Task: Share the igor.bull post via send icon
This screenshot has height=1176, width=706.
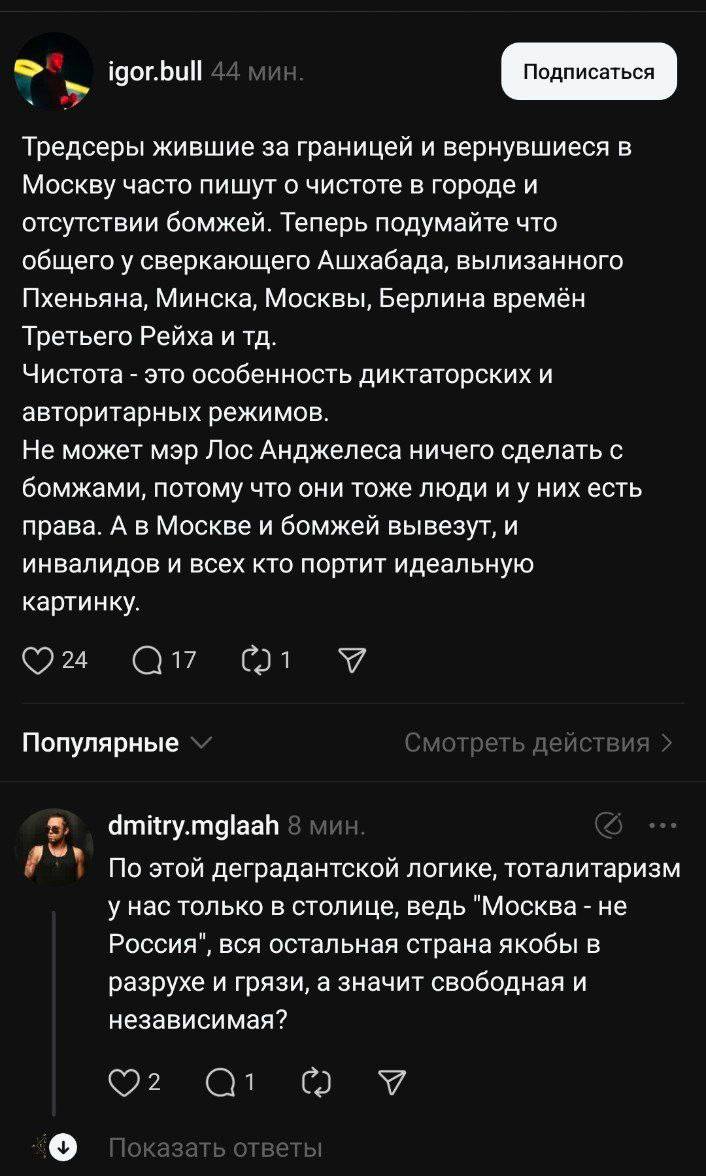Action: point(354,659)
